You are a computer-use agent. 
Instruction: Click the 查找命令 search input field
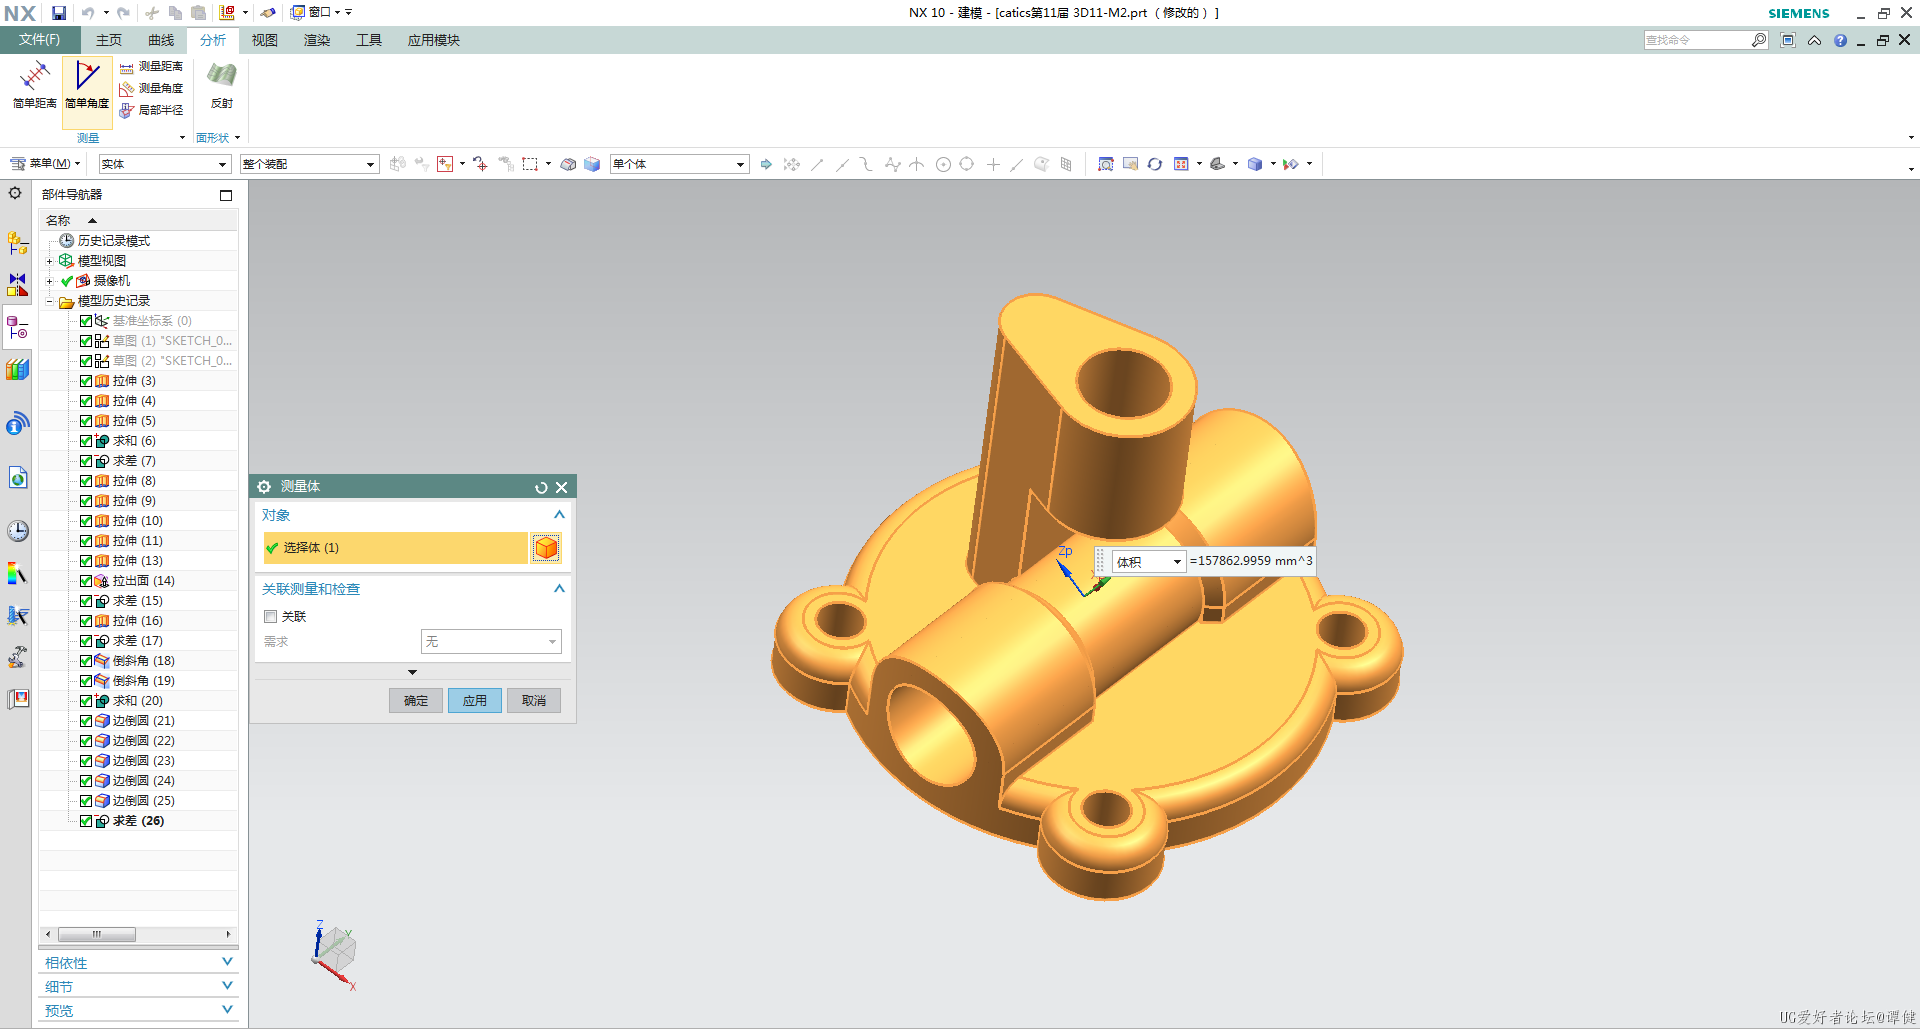[1697, 40]
